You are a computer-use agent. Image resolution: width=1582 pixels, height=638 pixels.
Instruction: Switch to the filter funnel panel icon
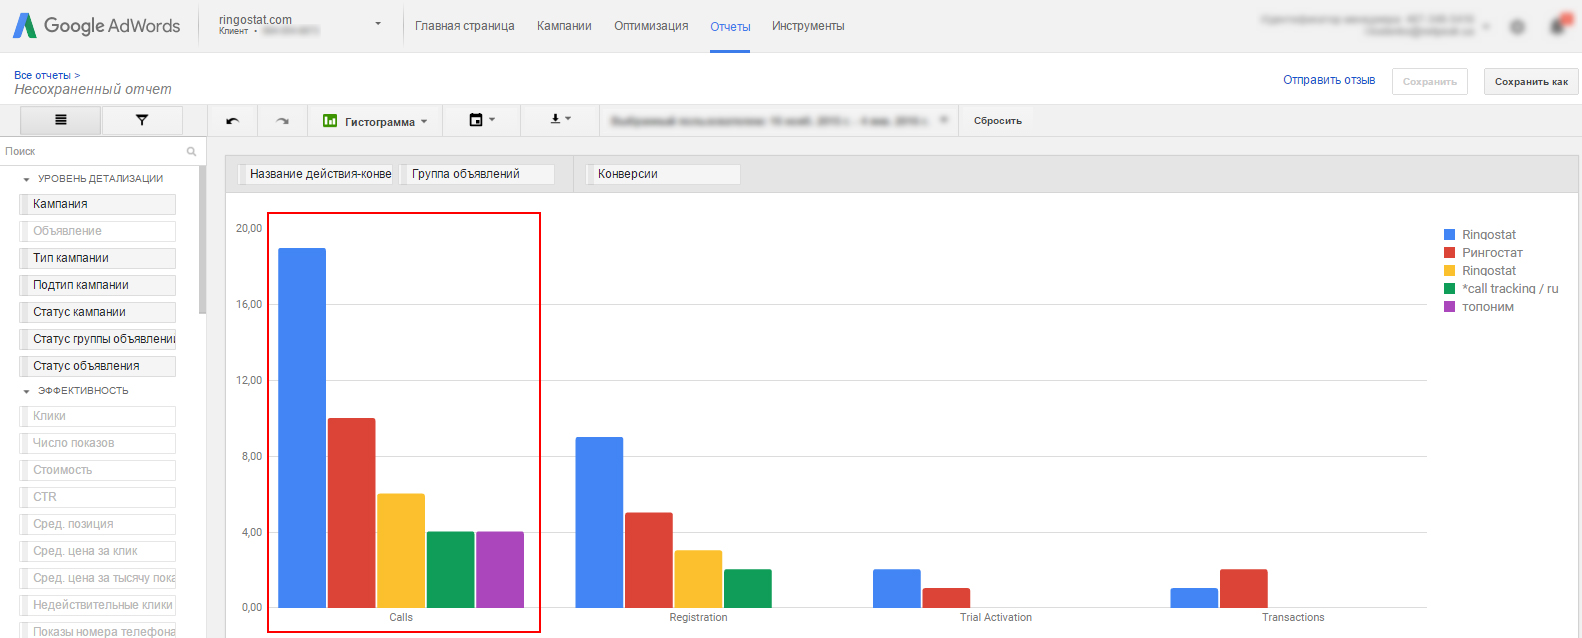pyautogui.click(x=142, y=120)
